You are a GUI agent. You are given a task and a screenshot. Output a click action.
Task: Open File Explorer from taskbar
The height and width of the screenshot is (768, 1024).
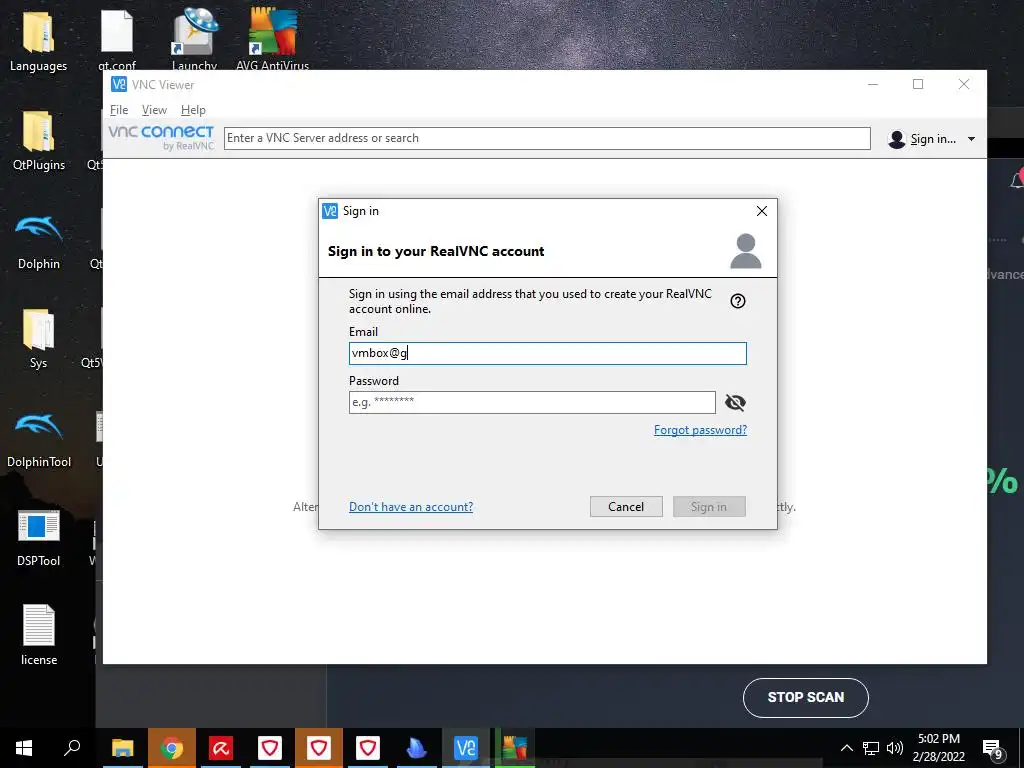point(122,748)
